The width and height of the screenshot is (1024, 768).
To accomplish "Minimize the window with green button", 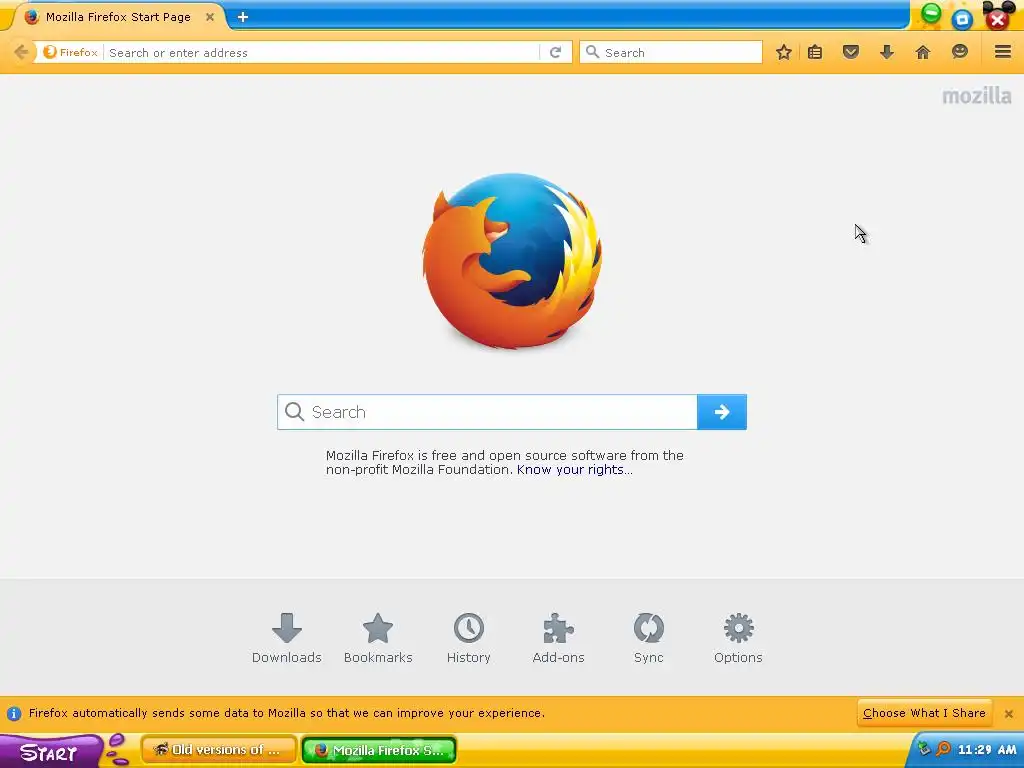I will (x=931, y=13).
